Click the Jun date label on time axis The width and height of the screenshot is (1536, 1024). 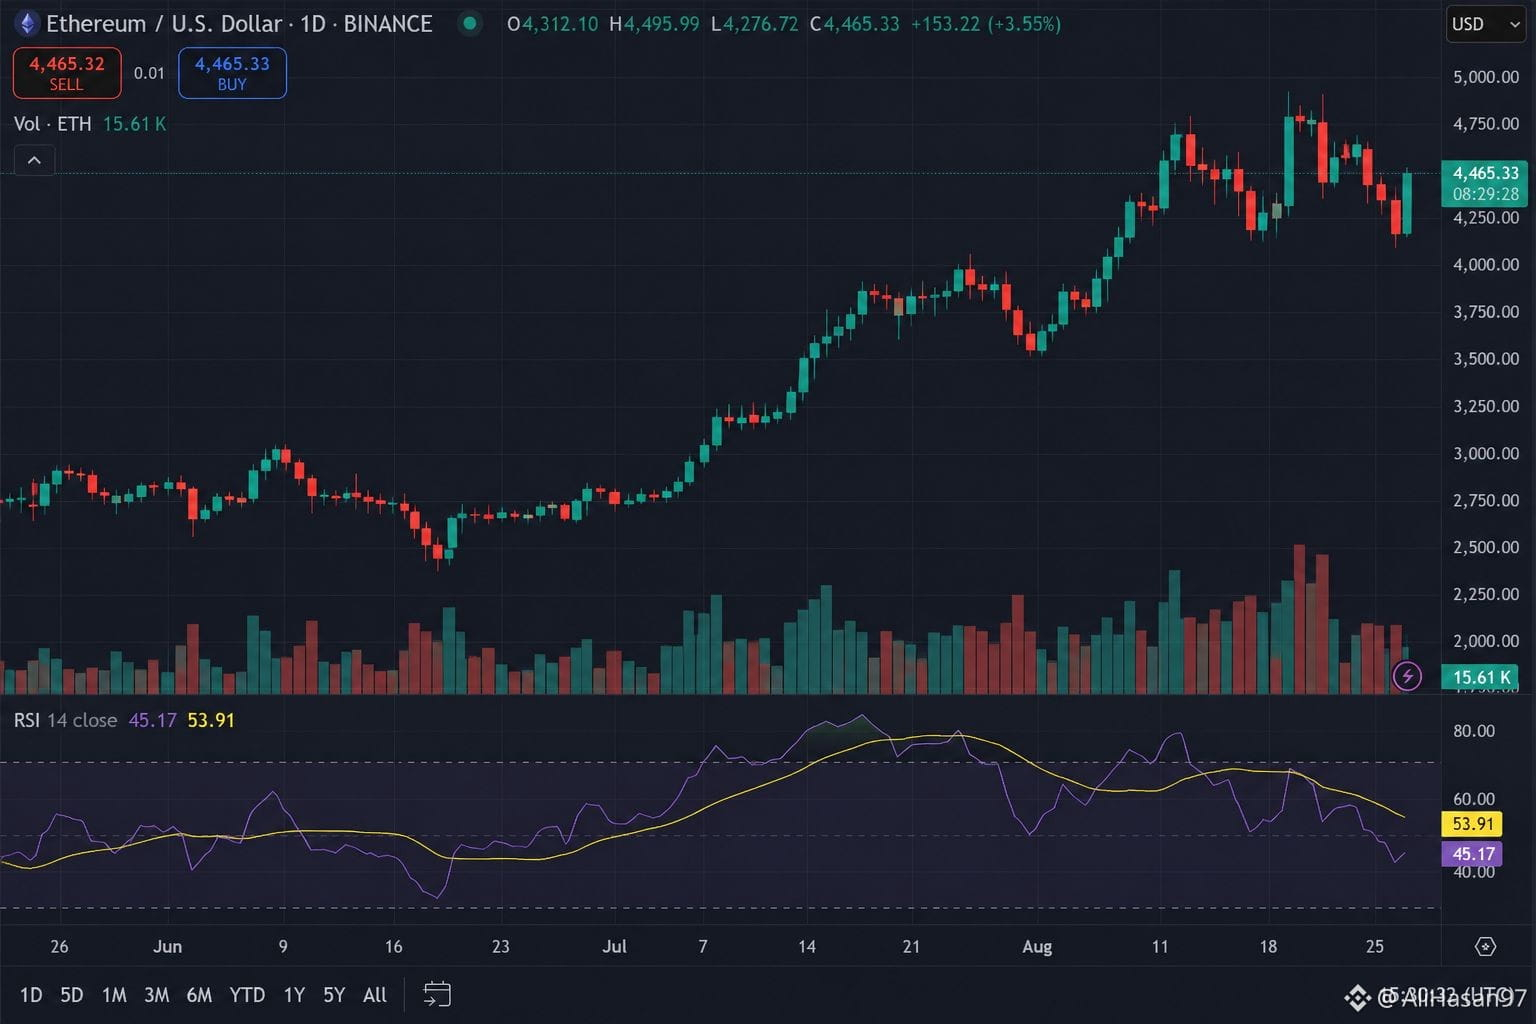168,946
